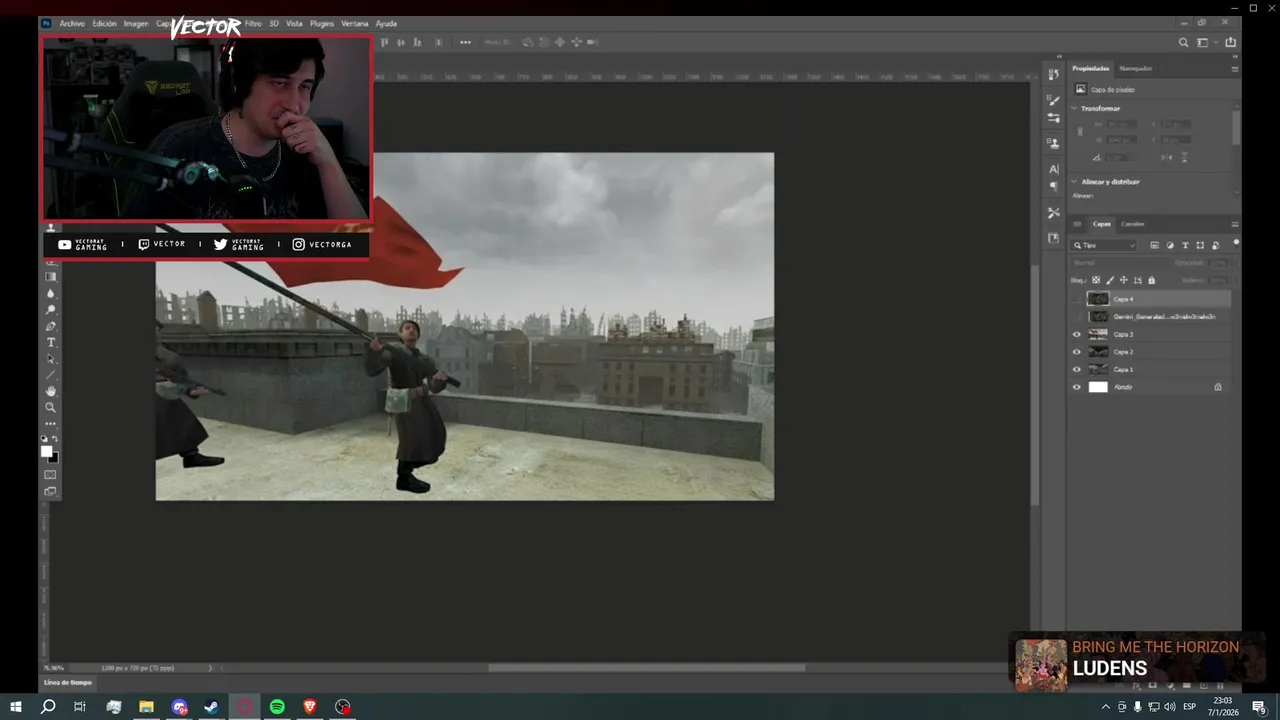Click the horizontal canvas scrollbar
Viewport: 1280px width, 720px height.
[x=646, y=668]
